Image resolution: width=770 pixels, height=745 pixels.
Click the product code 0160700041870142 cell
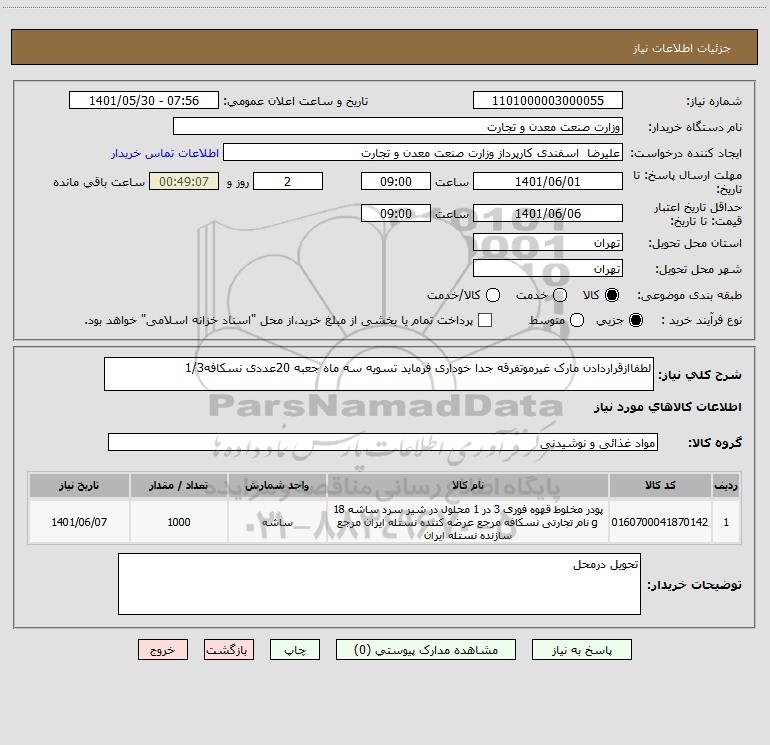(660, 522)
